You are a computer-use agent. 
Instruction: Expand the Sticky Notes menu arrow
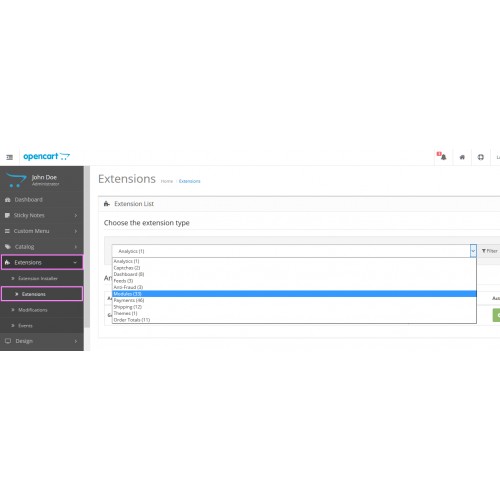[x=76, y=216]
